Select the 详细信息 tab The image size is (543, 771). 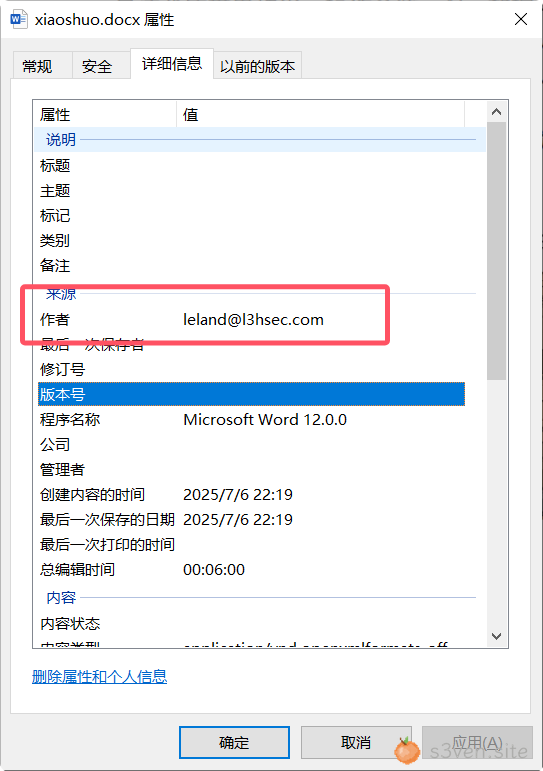point(172,63)
